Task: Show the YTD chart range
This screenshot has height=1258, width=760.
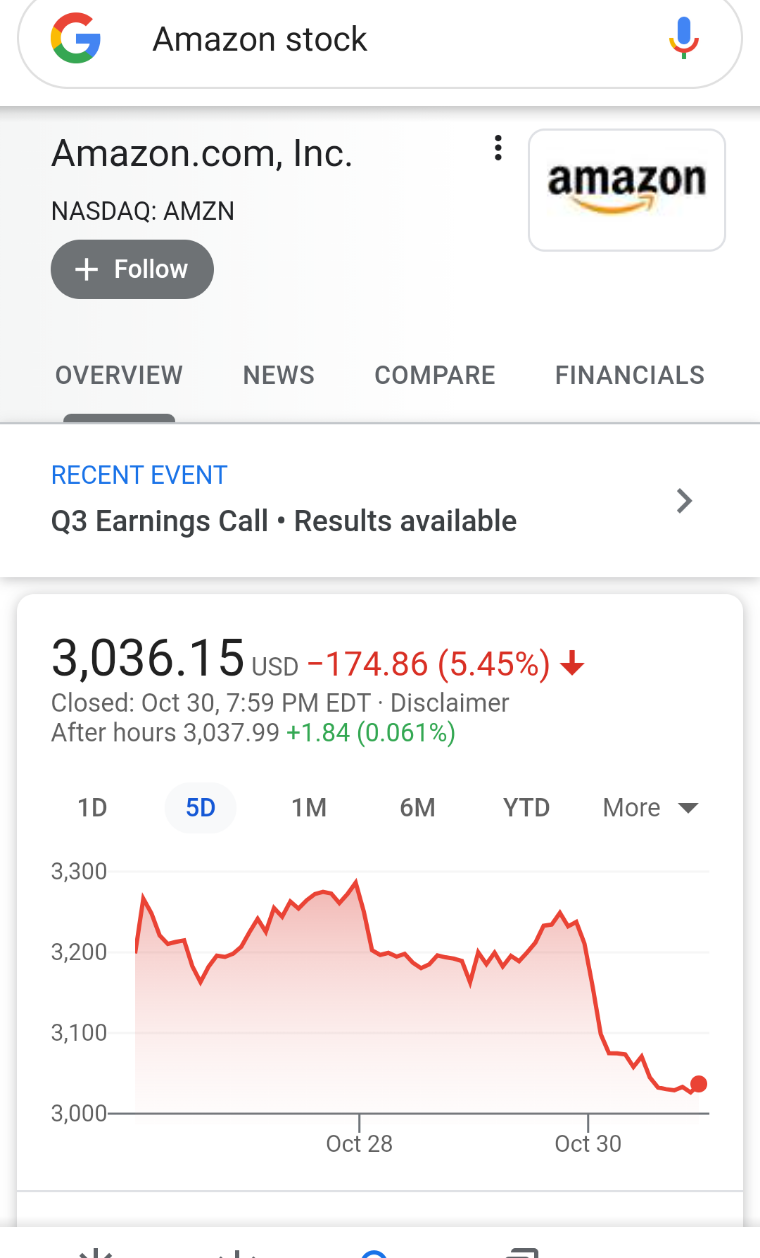Action: 526,808
